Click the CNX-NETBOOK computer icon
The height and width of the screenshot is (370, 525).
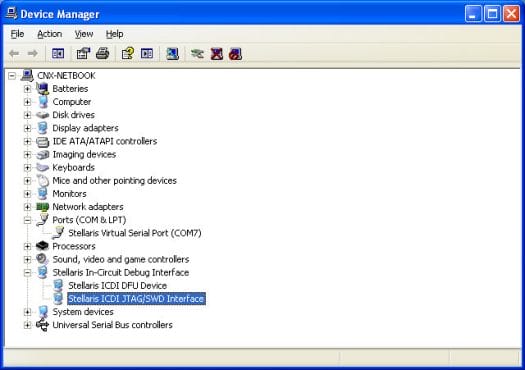(x=27, y=75)
